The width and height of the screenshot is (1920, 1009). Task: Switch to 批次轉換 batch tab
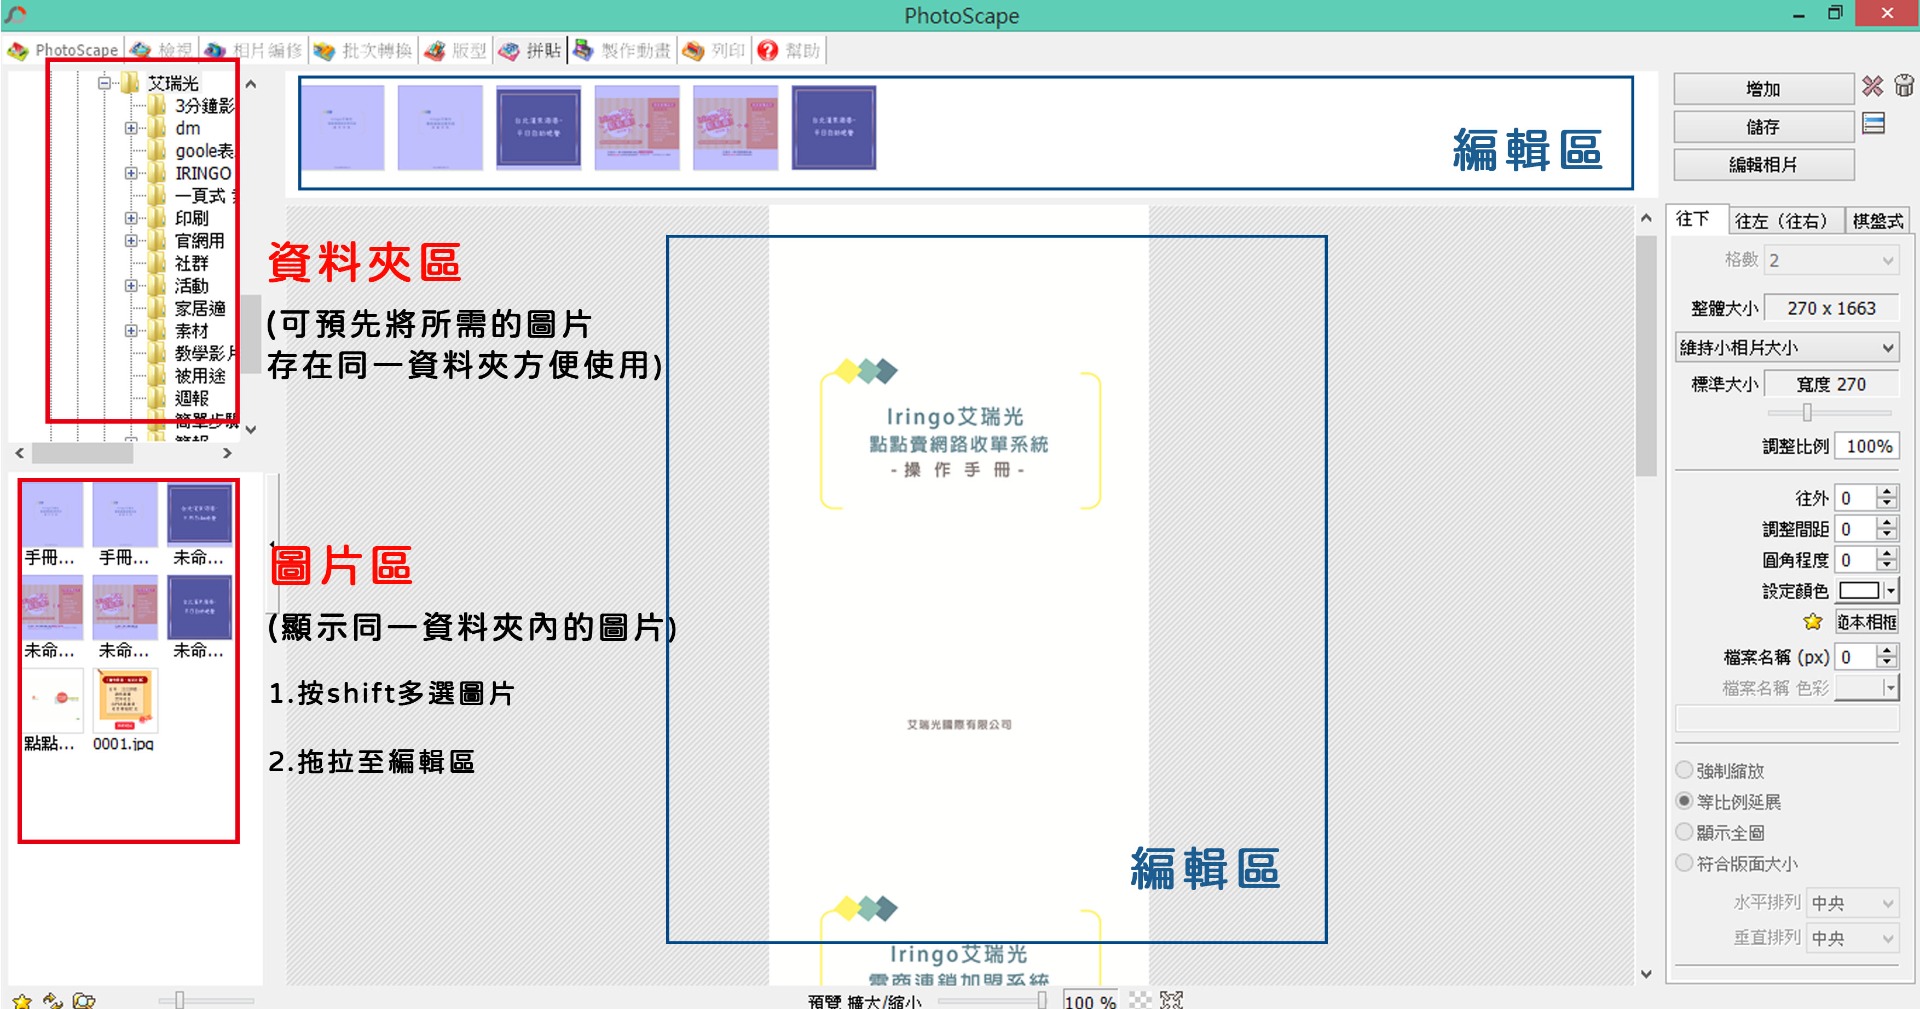pyautogui.click(x=362, y=50)
